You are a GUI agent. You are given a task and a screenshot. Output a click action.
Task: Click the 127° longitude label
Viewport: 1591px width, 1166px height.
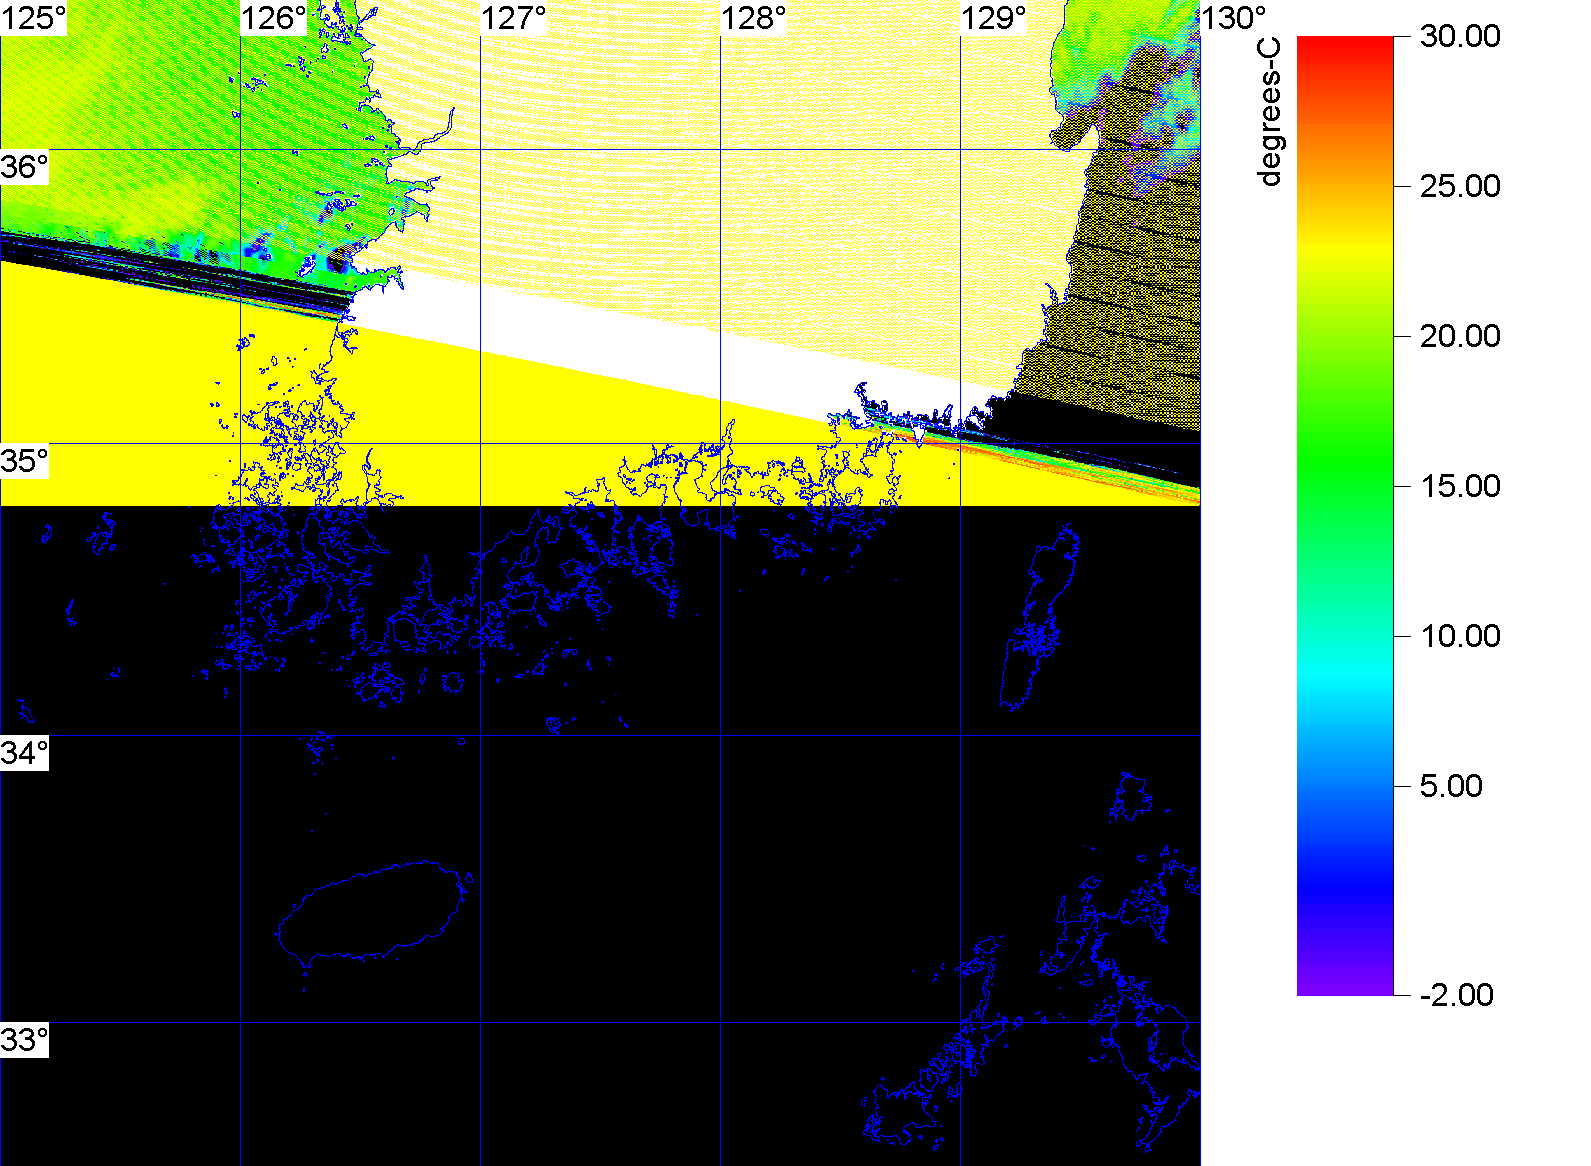click(514, 18)
